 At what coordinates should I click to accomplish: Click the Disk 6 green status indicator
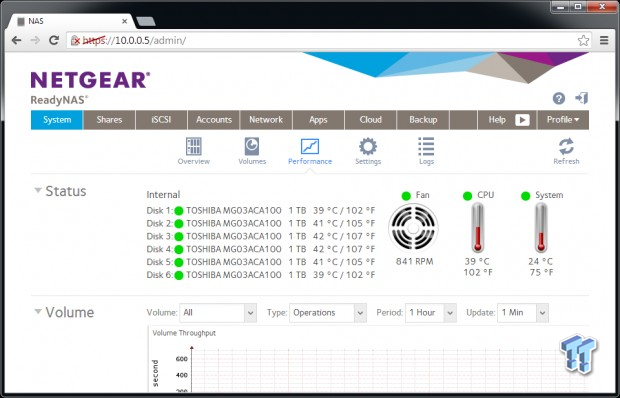(179, 275)
